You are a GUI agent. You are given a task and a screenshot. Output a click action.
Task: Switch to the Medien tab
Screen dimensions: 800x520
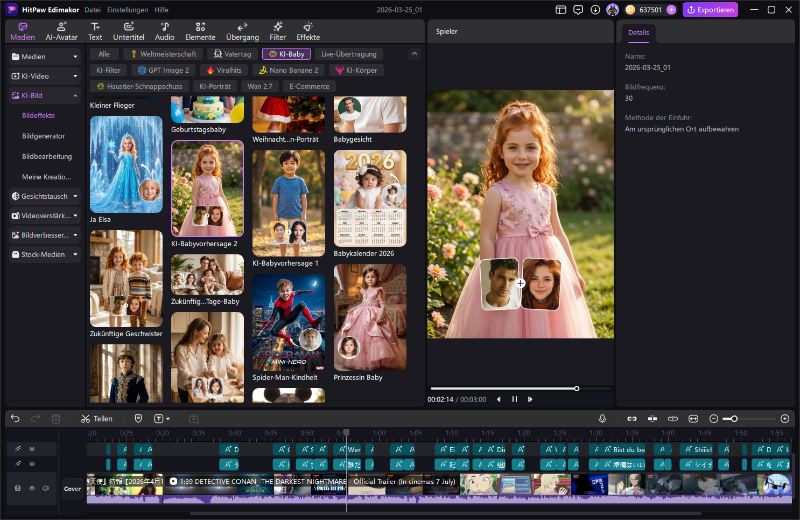coord(23,31)
